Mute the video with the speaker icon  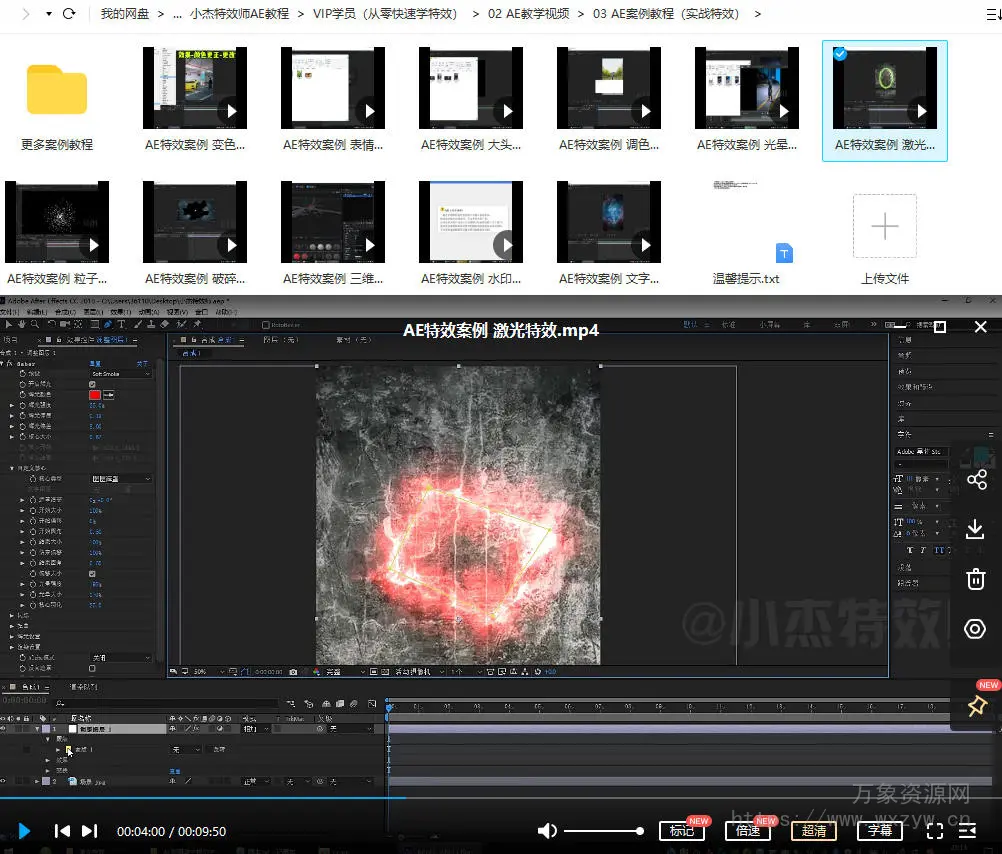[547, 830]
